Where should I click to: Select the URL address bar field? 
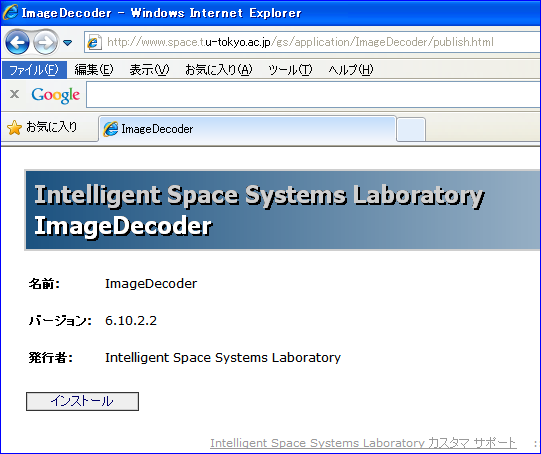coord(312,42)
